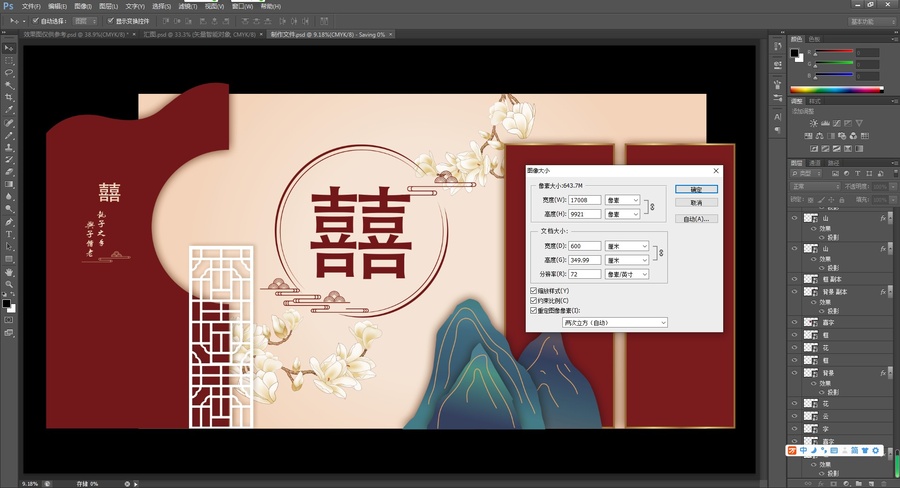The height and width of the screenshot is (488, 900).
Task: Click the resolution field showing 72
Action: click(584, 274)
